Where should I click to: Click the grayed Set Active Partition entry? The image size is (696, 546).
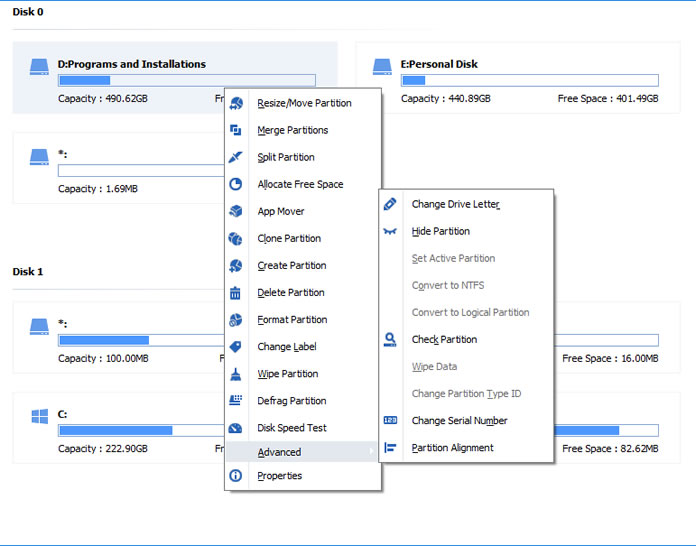pyautogui.click(x=466, y=258)
